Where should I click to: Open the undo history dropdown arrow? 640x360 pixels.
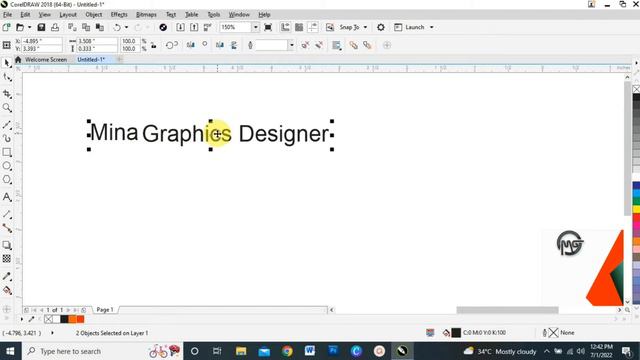126,27
